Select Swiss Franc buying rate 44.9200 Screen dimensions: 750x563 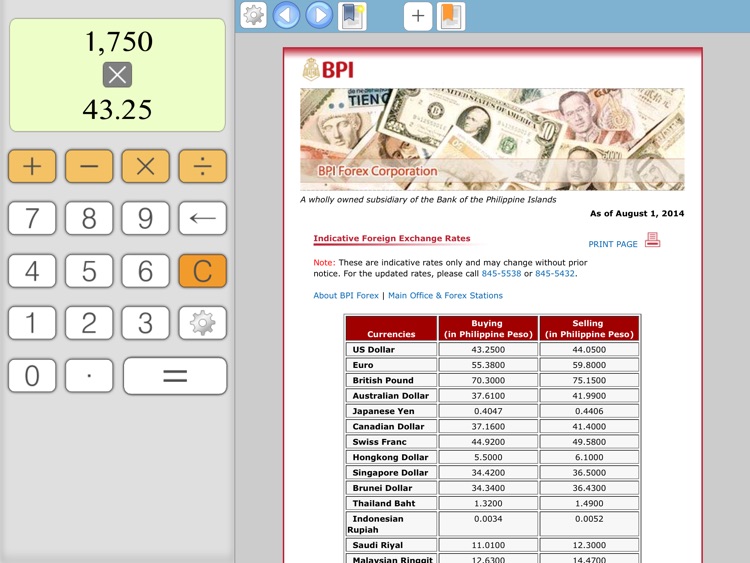click(488, 442)
